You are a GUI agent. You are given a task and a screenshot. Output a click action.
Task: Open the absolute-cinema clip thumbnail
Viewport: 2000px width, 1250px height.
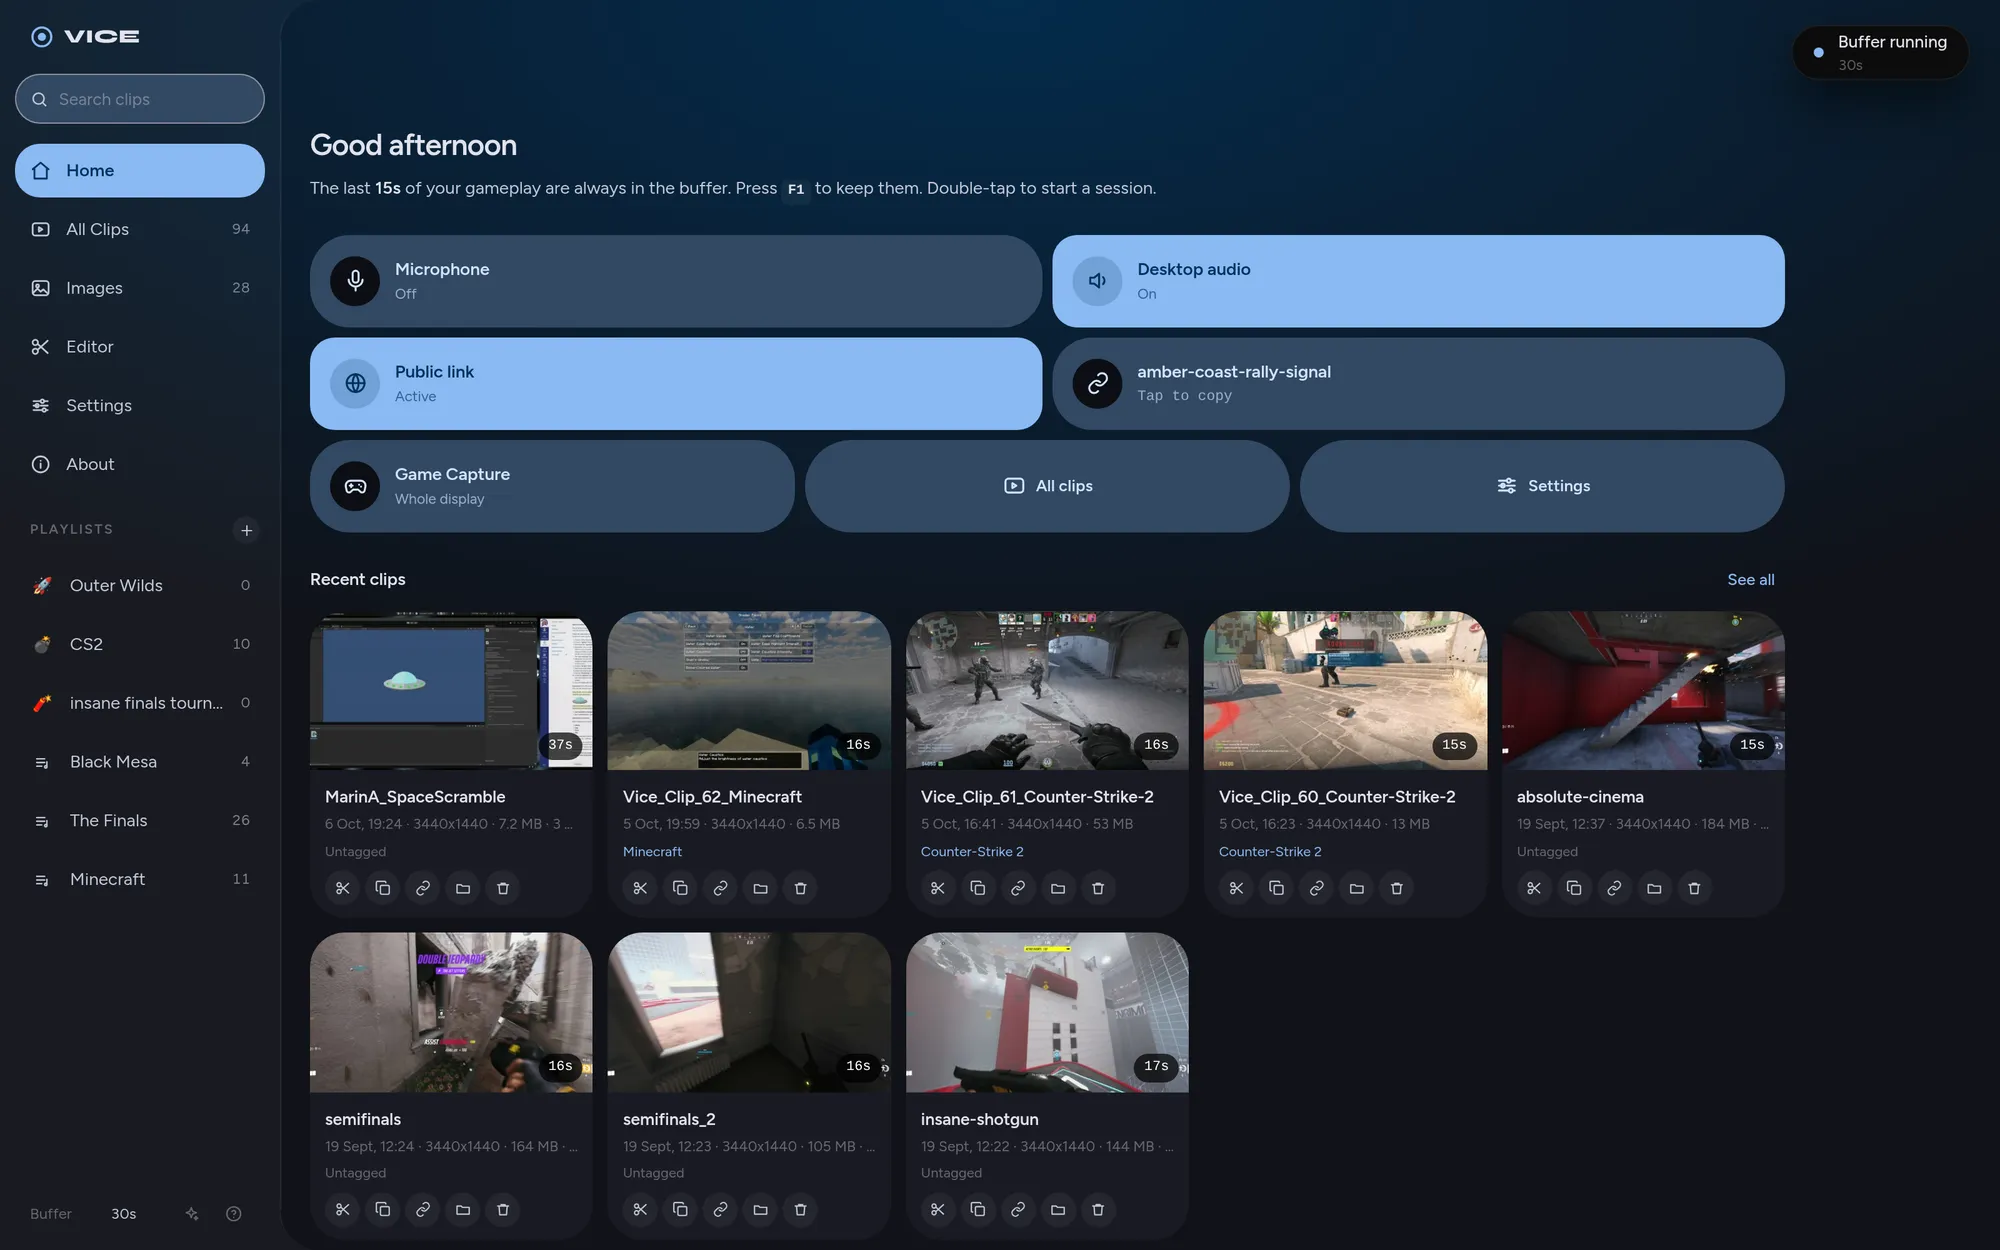pyautogui.click(x=1643, y=691)
